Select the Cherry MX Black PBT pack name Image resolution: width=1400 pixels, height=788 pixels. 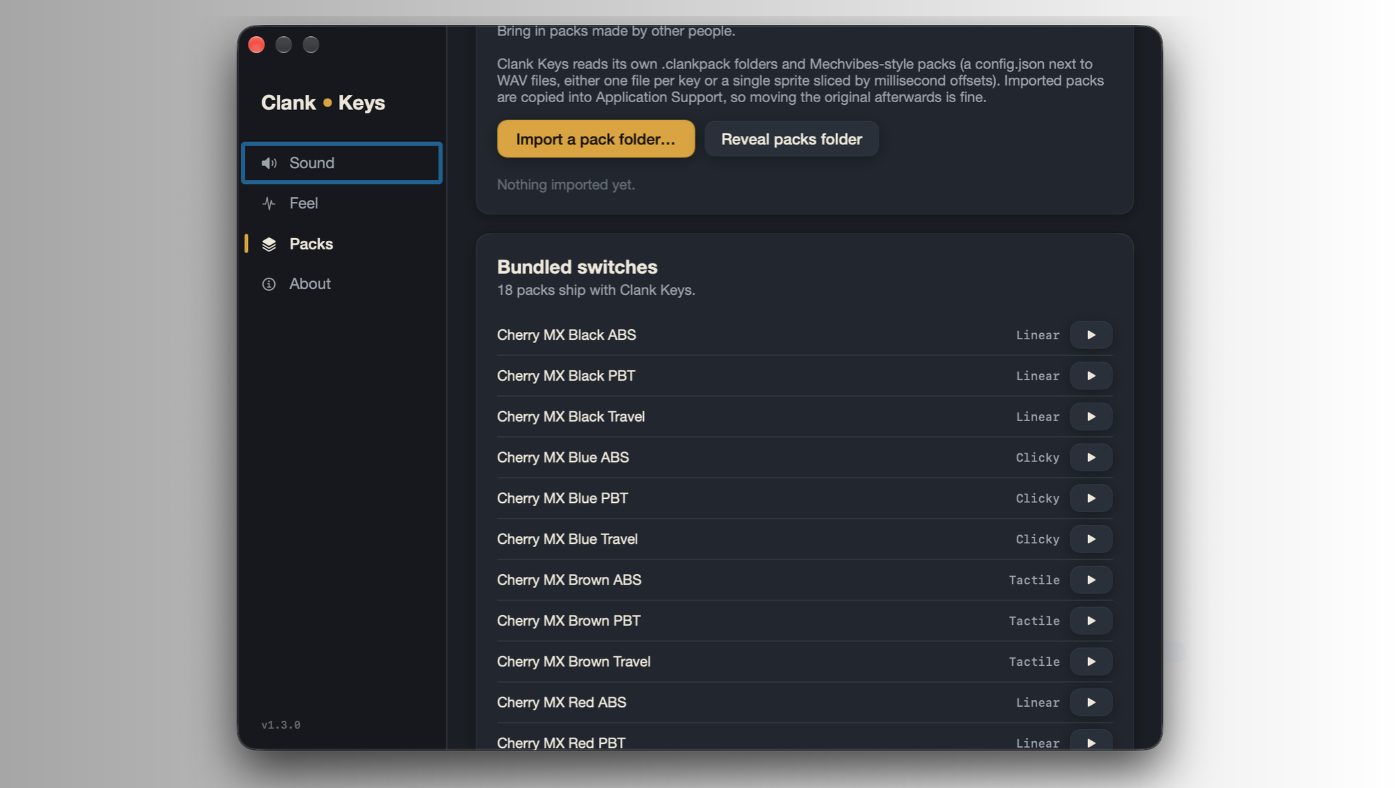[566, 376]
